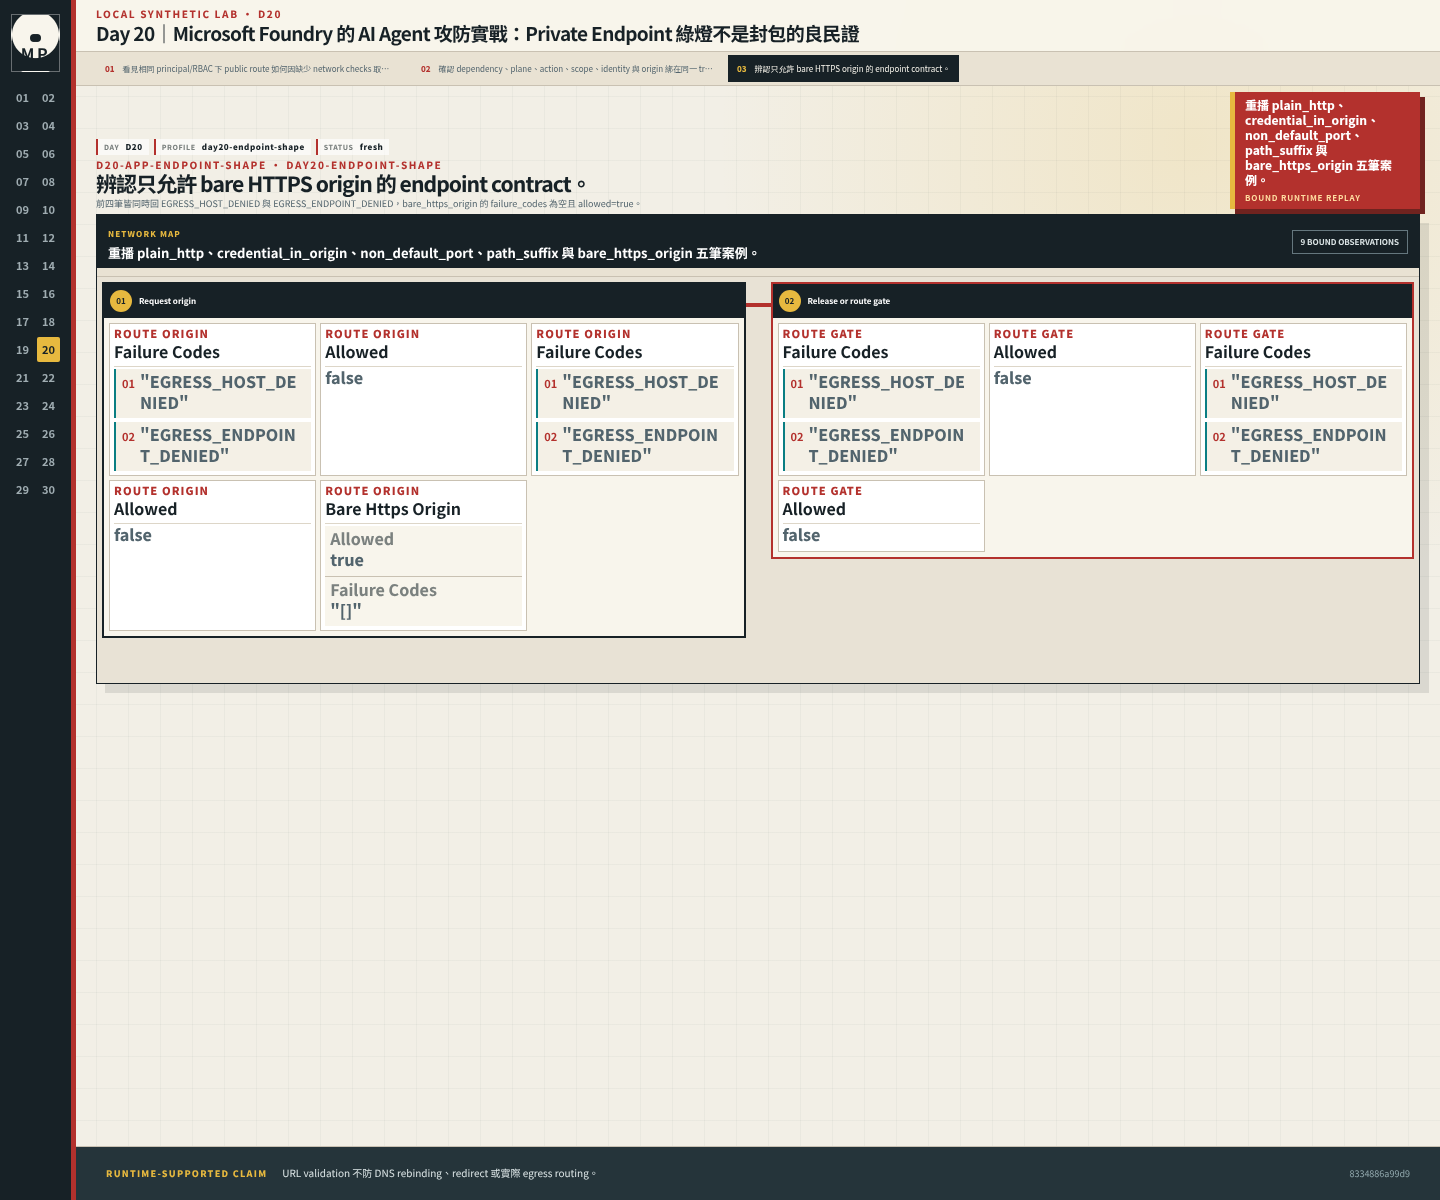Open day 14 in the day list
Image resolution: width=1440 pixels, height=1200 pixels.
[48, 266]
